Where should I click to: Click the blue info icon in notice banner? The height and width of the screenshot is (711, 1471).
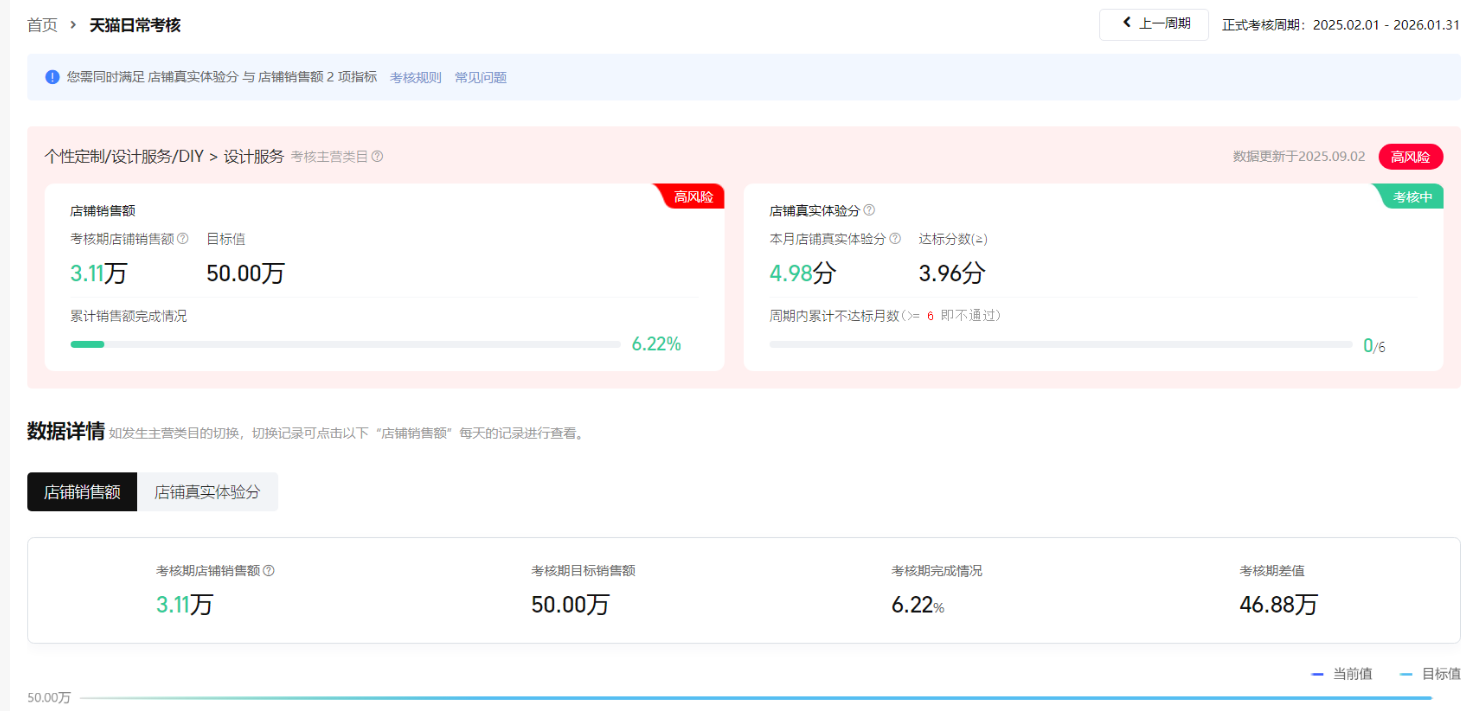[52, 77]
